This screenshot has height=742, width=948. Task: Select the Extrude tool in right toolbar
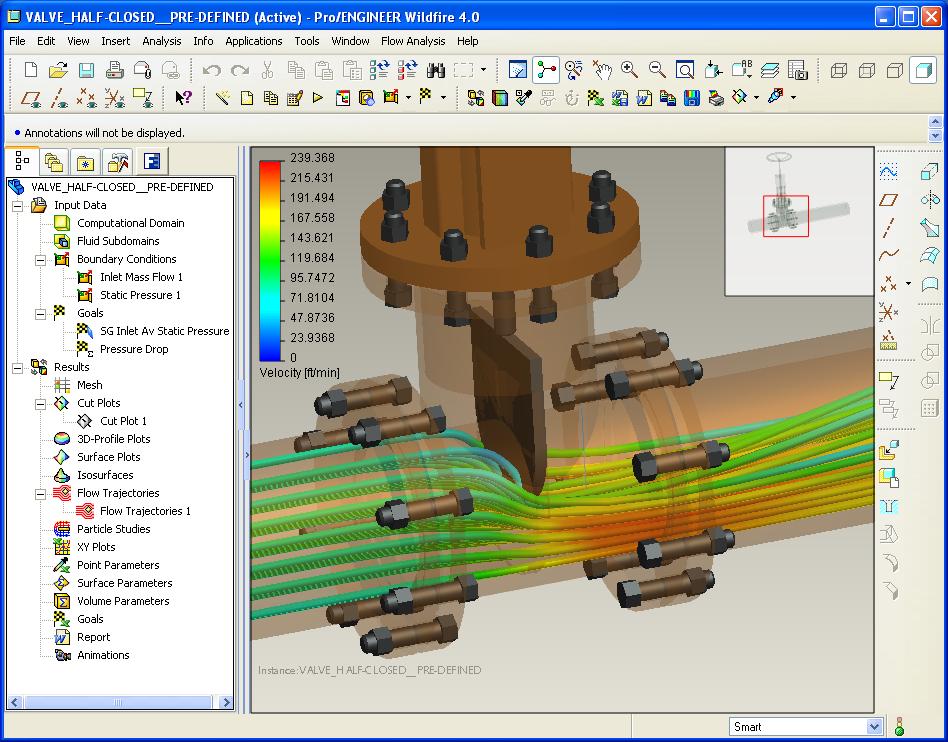(x=929, y=171)
